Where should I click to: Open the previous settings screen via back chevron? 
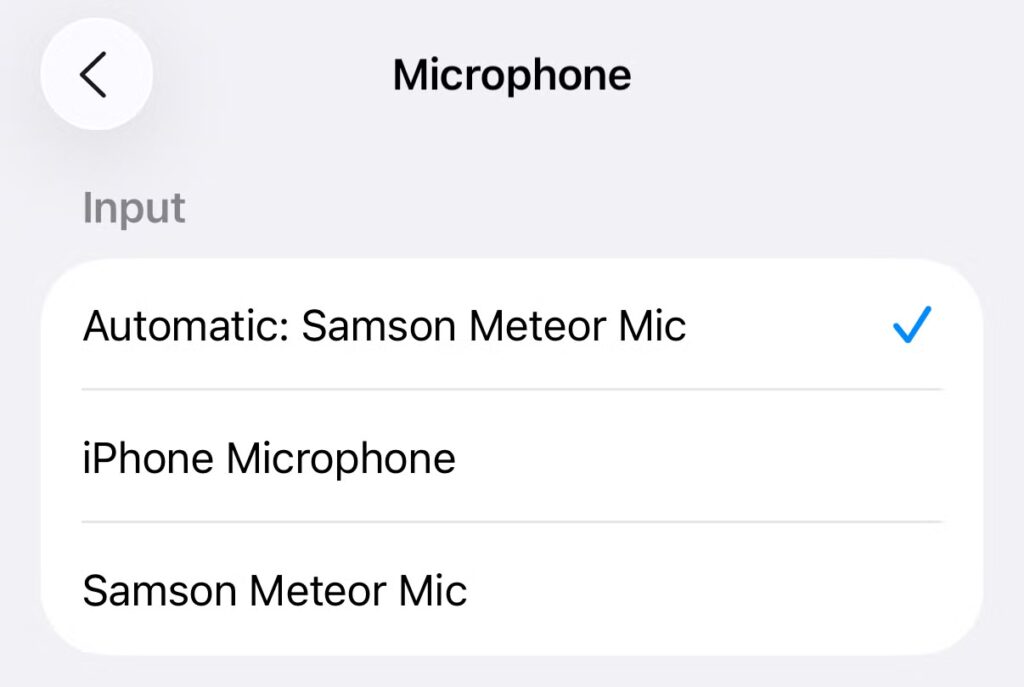click(96, 73)
